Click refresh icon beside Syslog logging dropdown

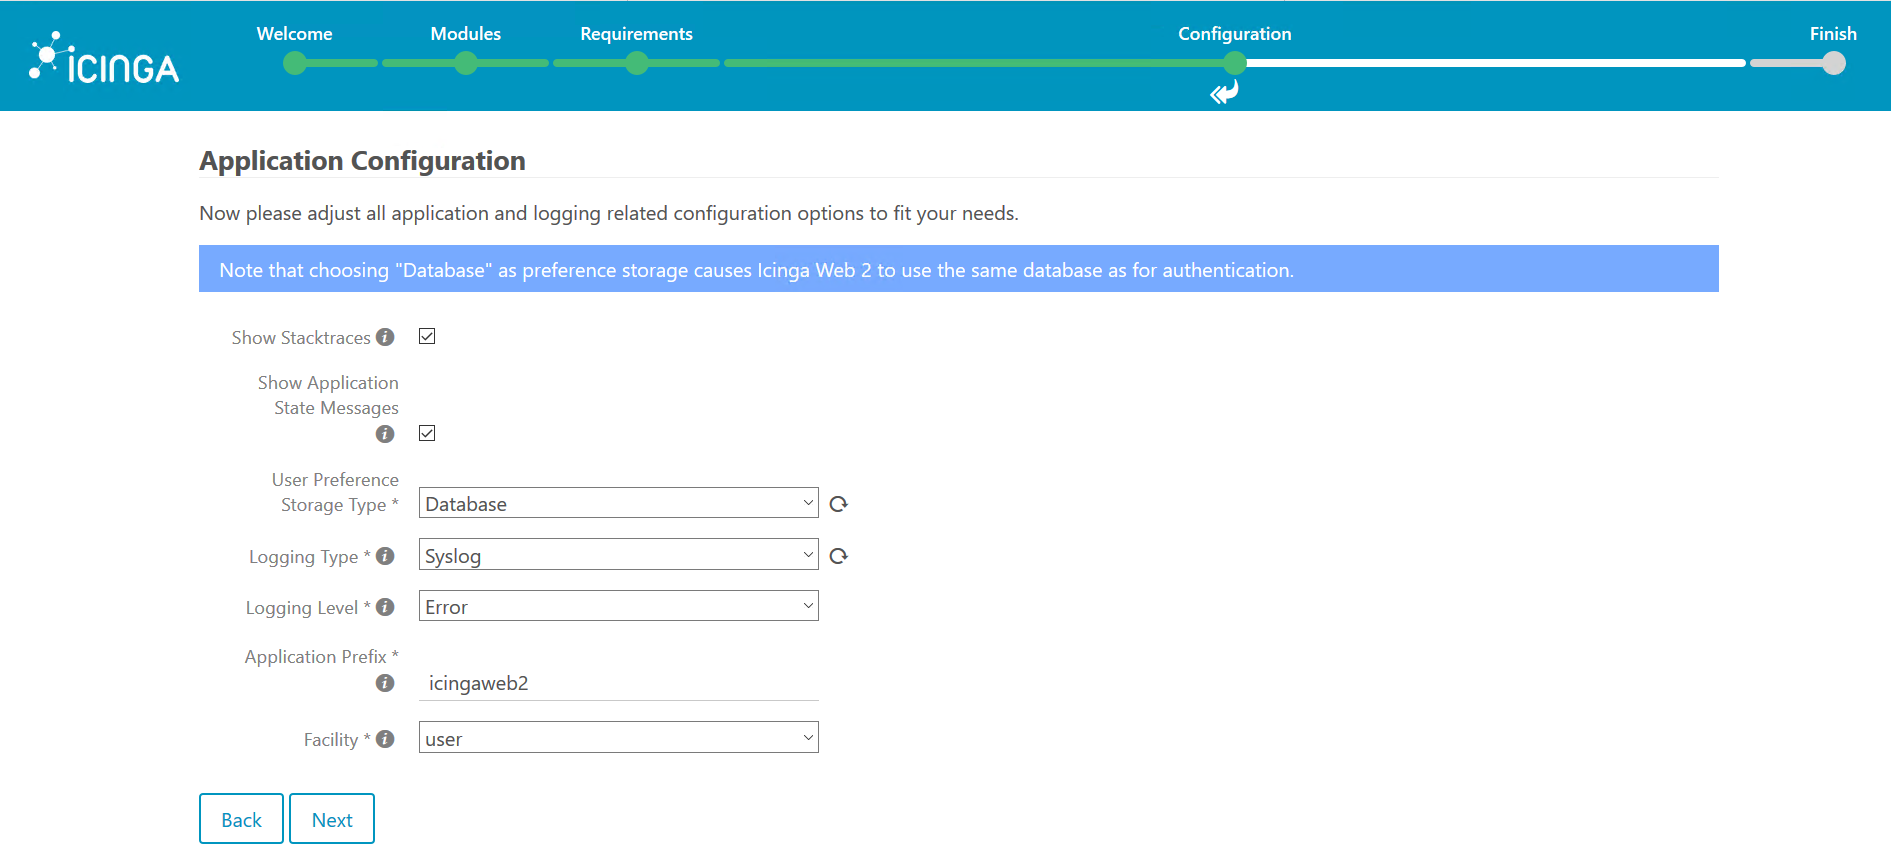point(839,556)
